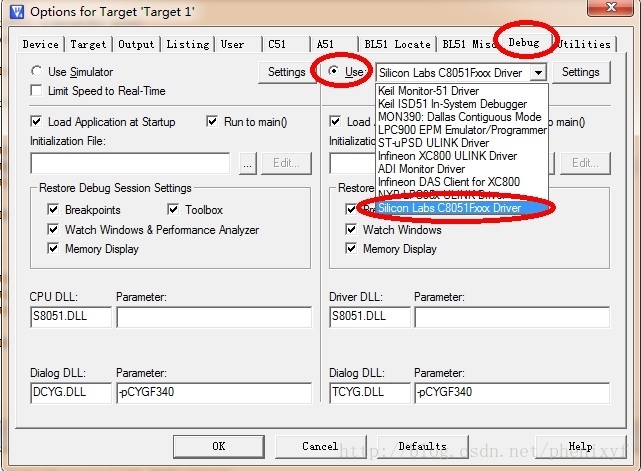The image size is (641, 471).
Task: Confirm with the OK button
Action: [219, 446]
